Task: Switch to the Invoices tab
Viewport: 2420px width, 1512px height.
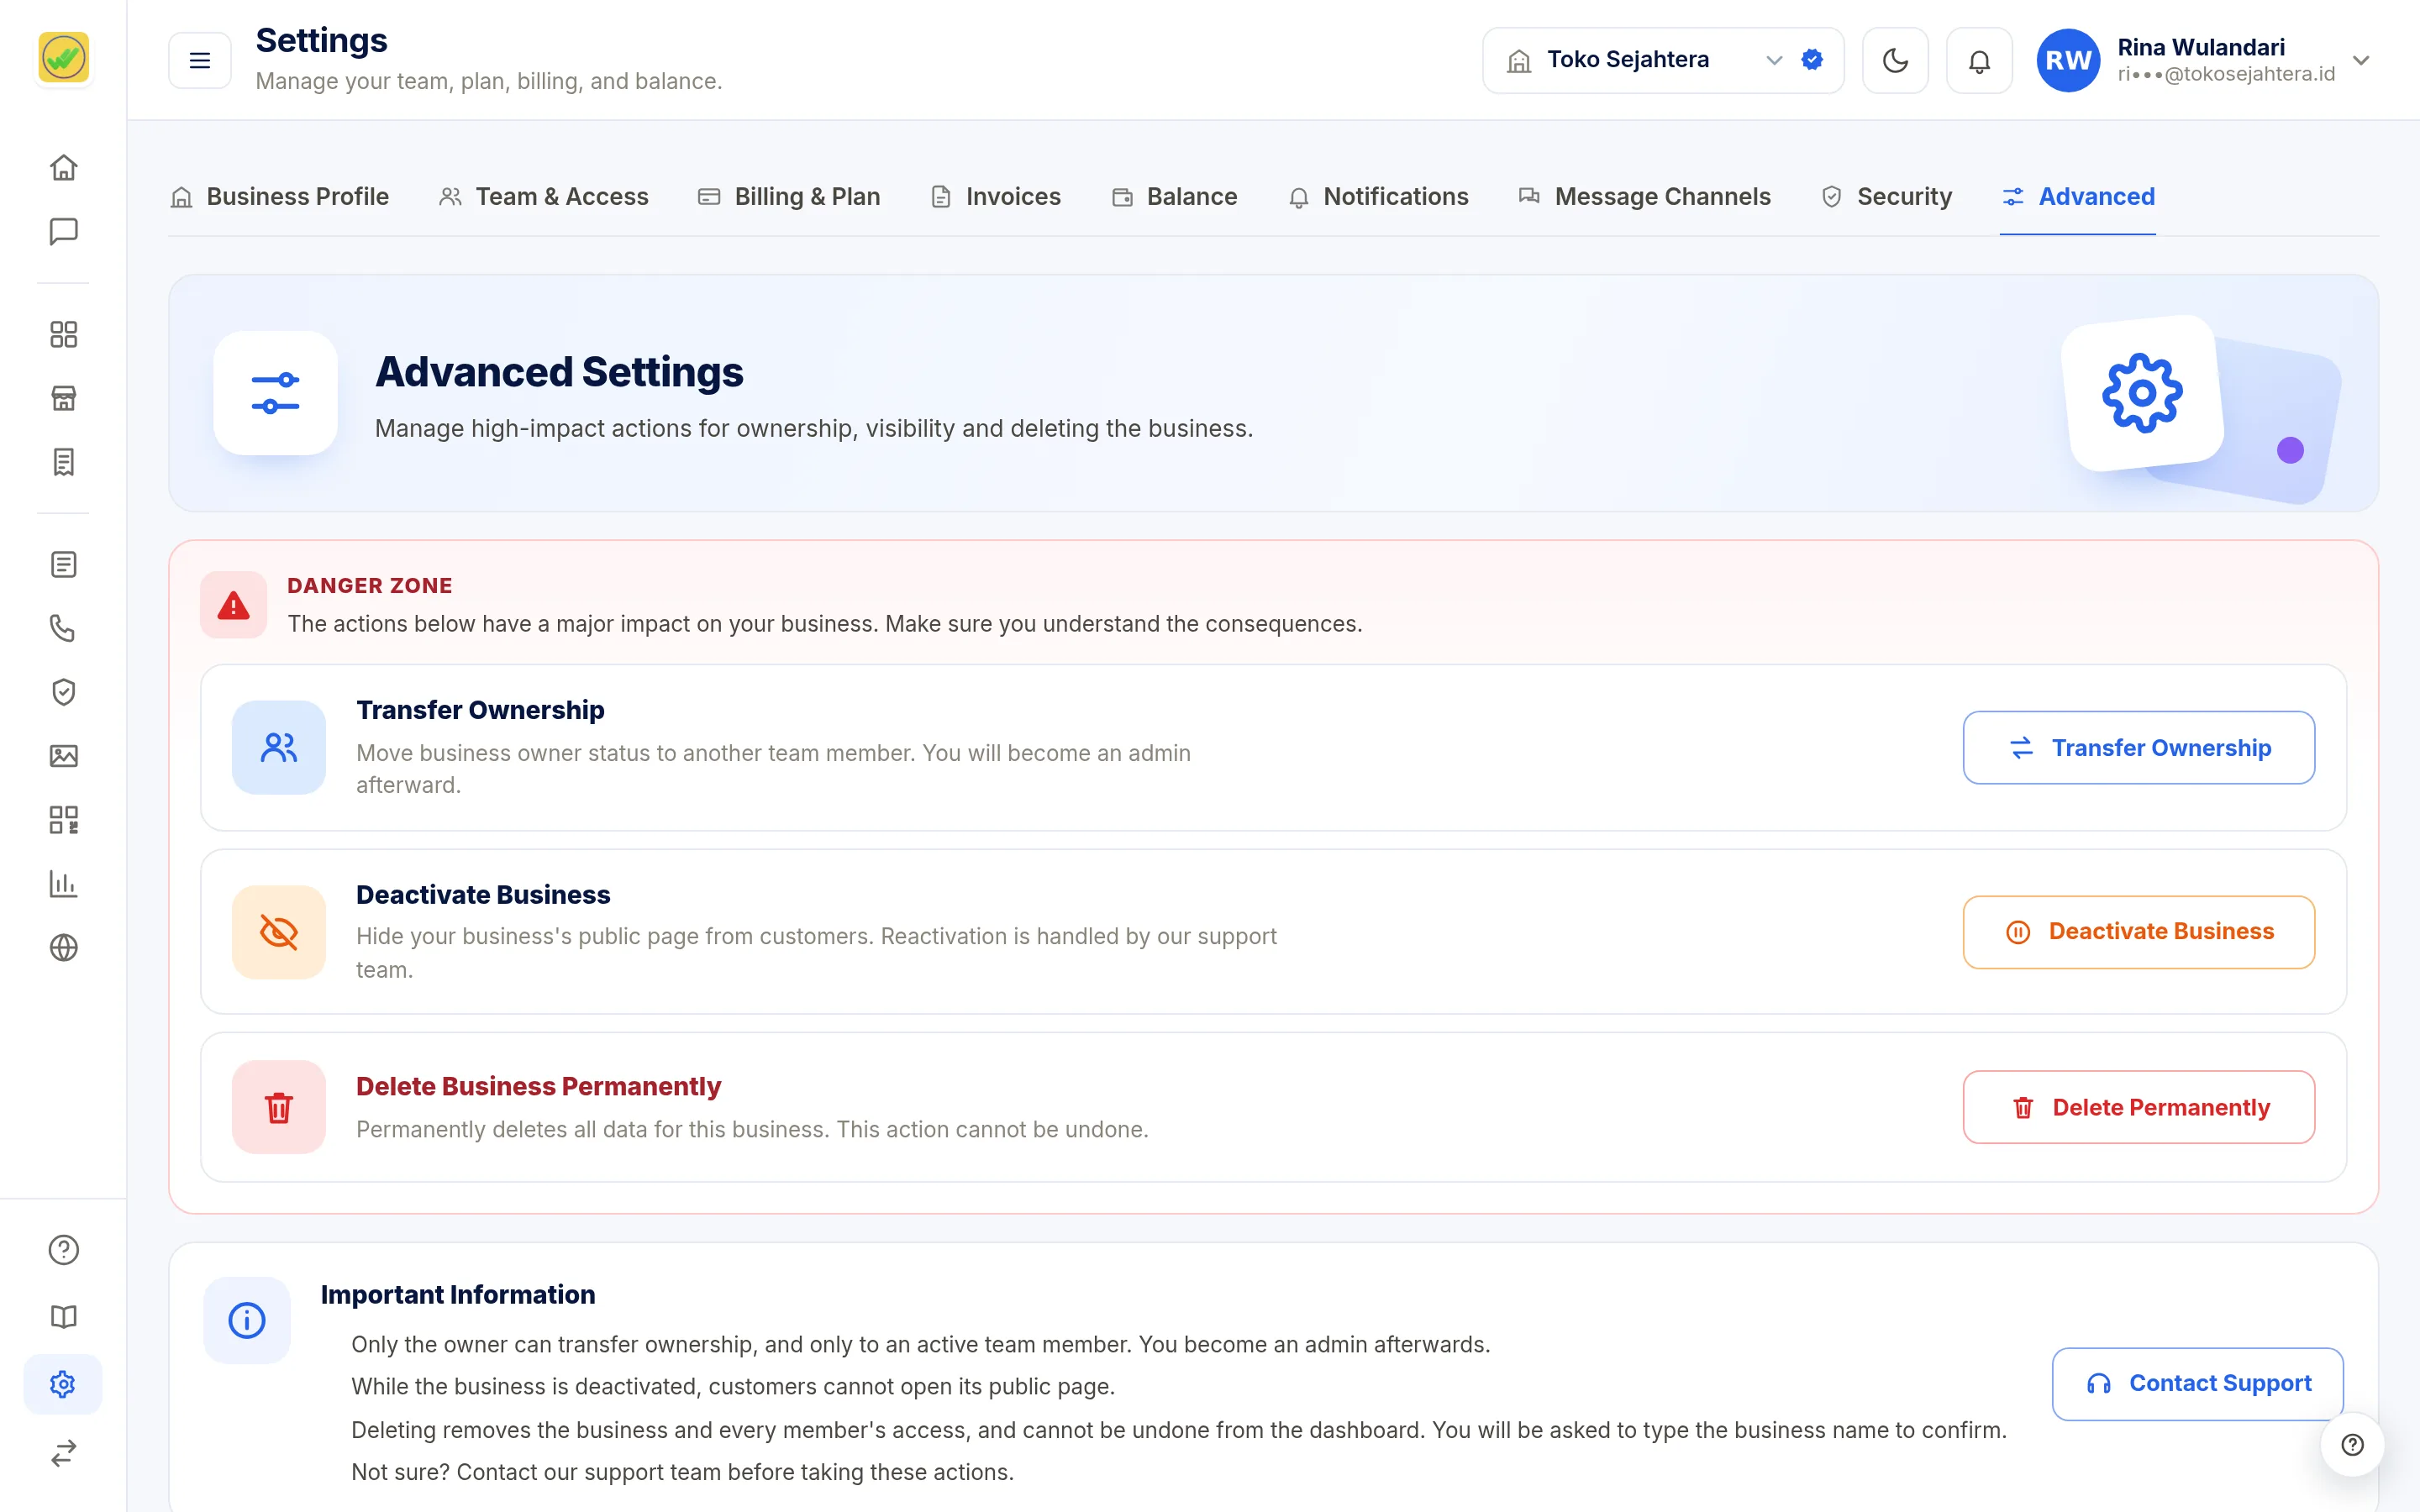Action: pos(995,197)
